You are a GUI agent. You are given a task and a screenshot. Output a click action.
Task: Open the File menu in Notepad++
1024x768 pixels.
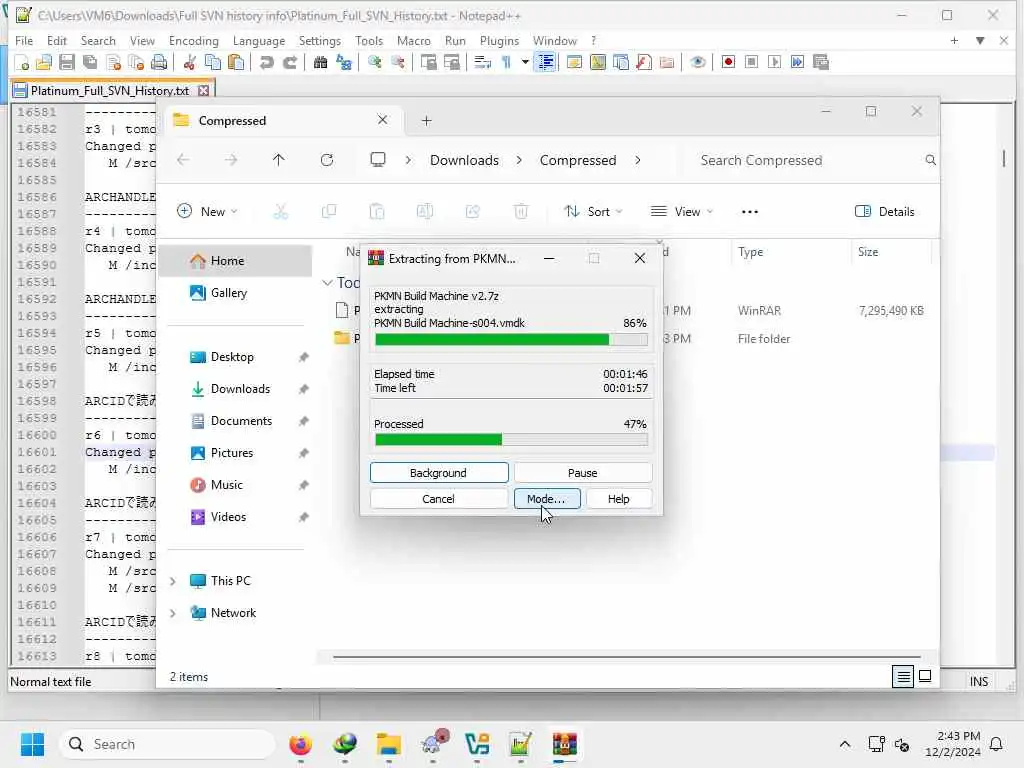(x=24, y=40)
